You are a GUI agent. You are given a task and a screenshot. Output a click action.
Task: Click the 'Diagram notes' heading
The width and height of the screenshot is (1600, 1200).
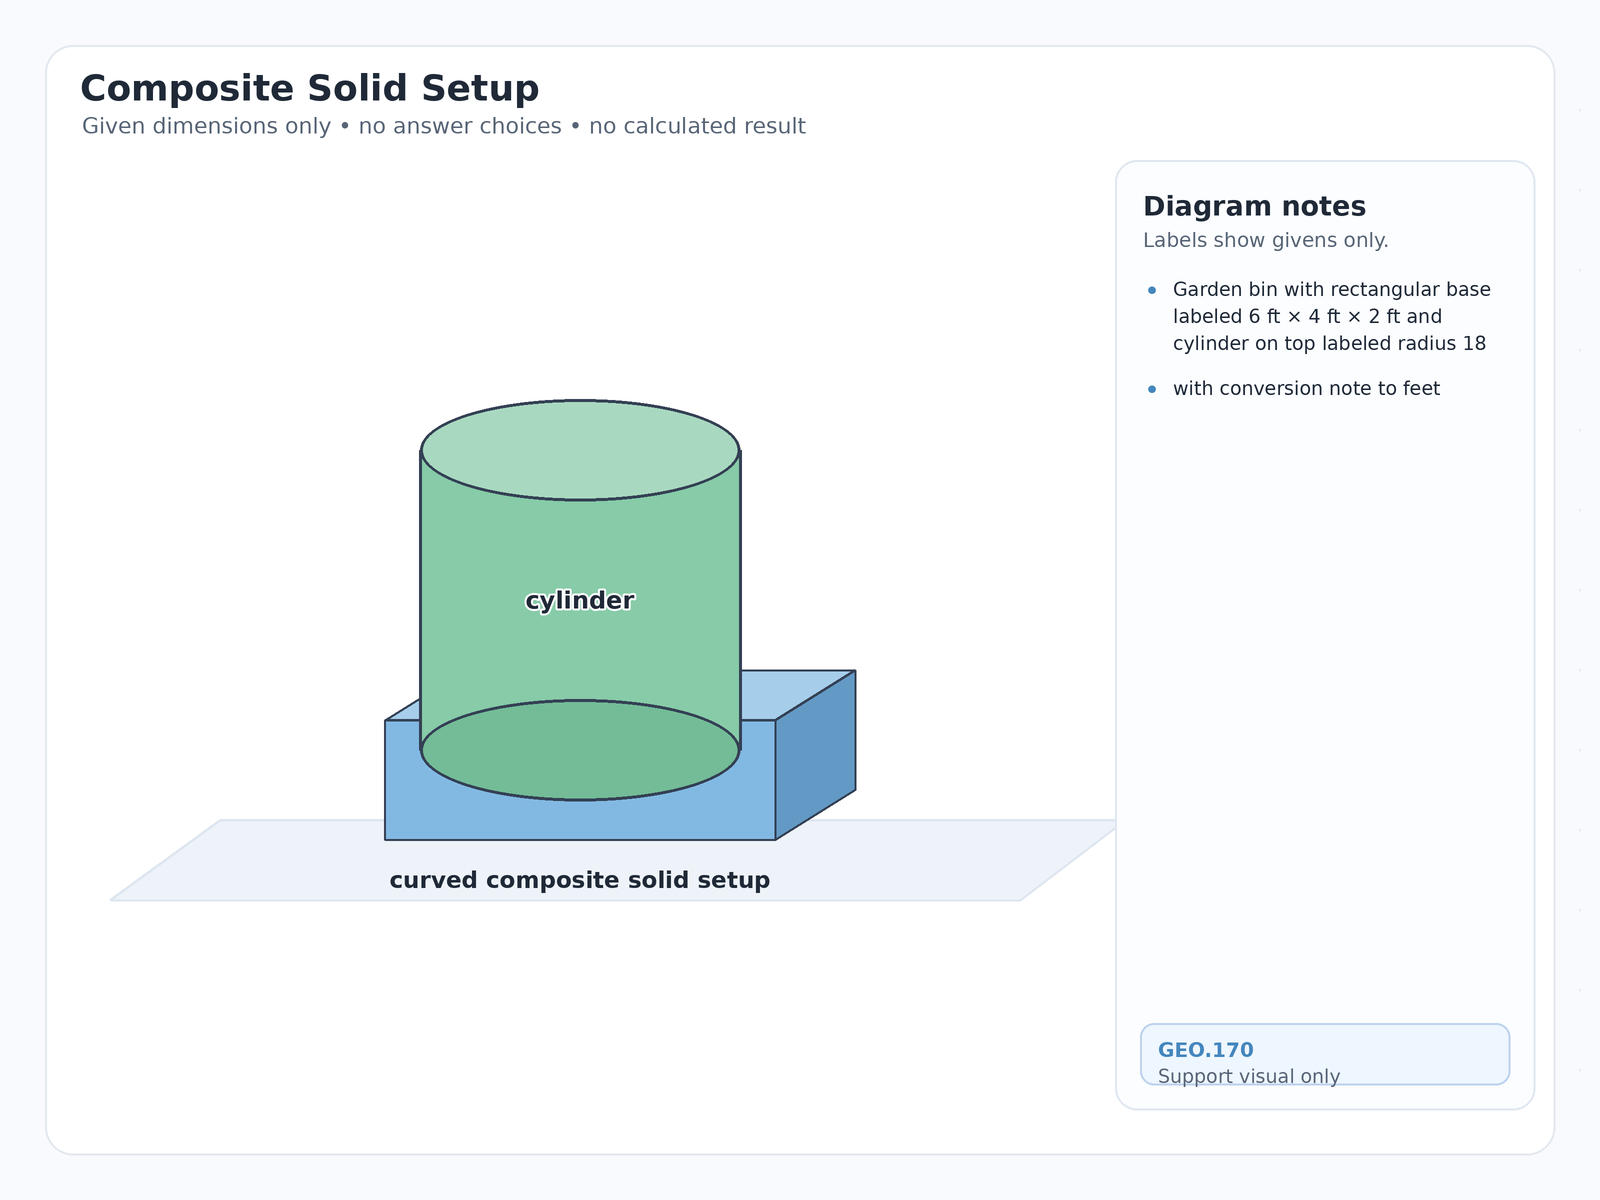pyautogui.click(x=1254, y=207)
